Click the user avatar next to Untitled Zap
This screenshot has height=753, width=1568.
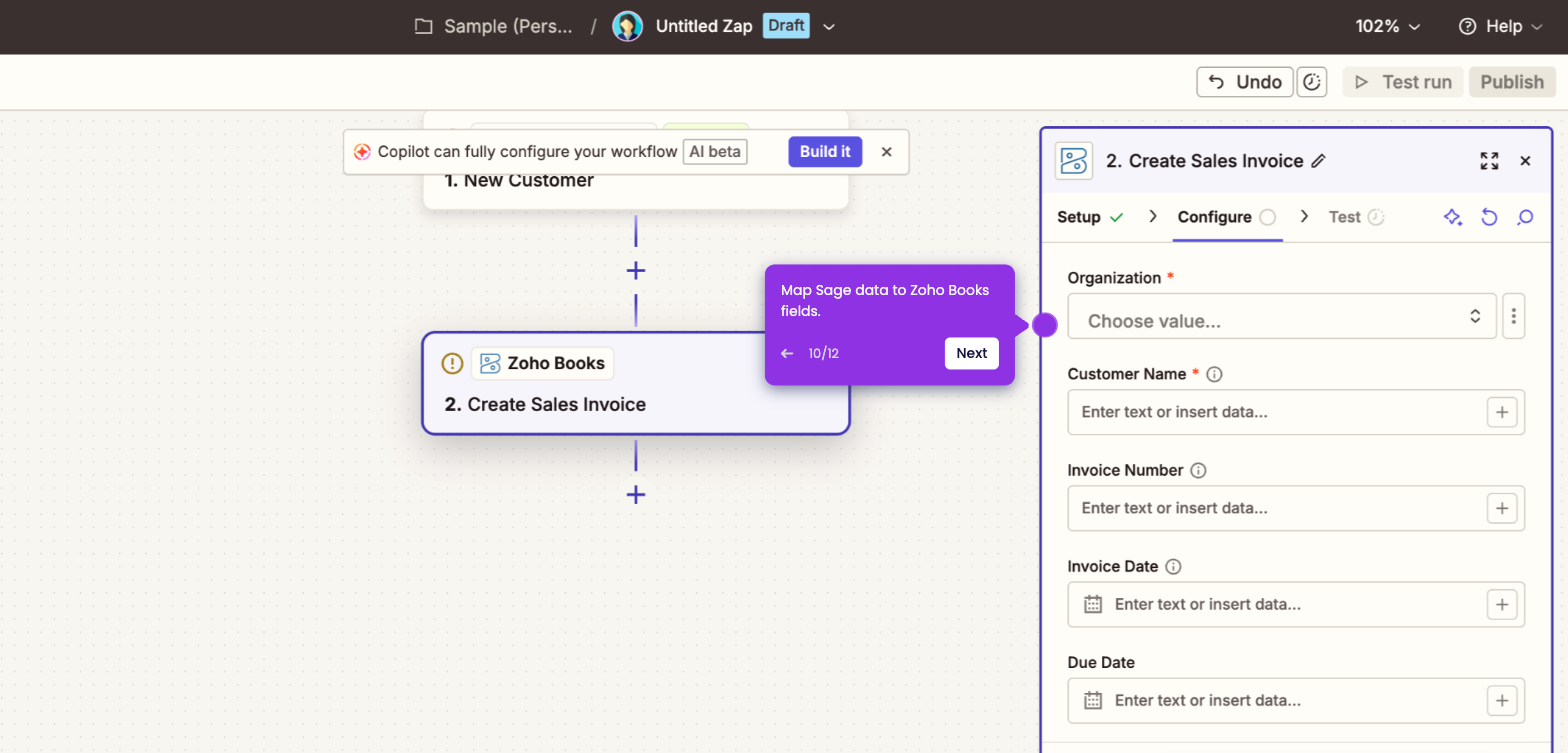[627, 27]
